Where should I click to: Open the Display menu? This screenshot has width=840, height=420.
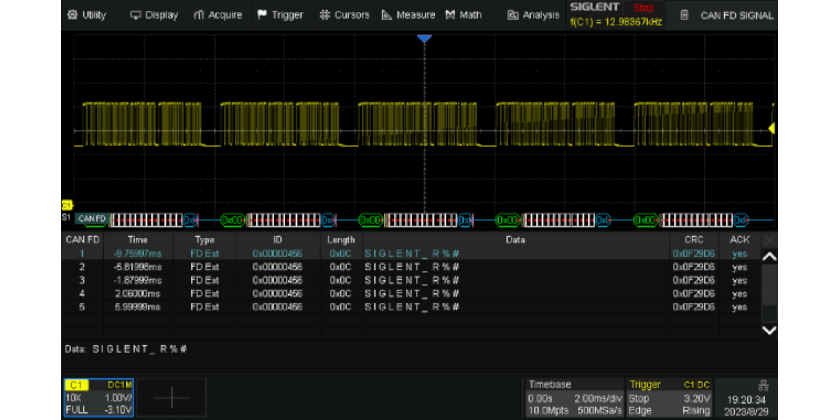click(154, 15)
